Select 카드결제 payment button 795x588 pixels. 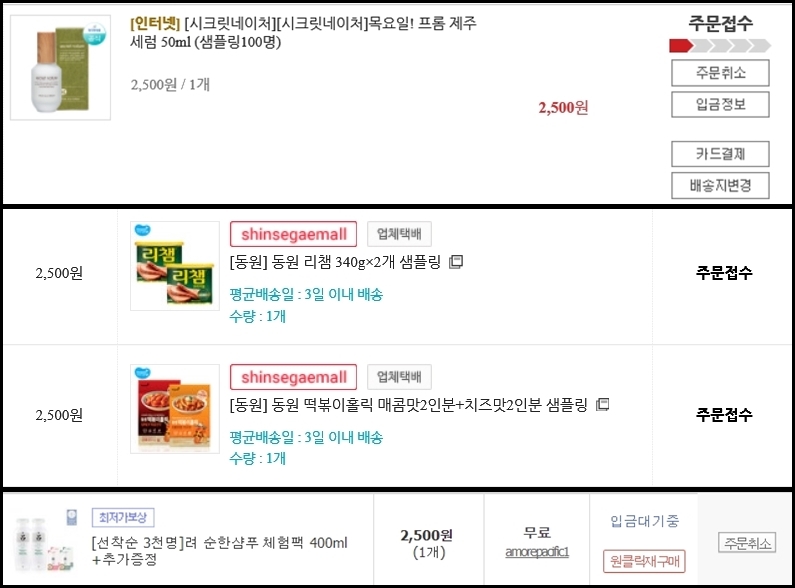(x=720, y=154)
